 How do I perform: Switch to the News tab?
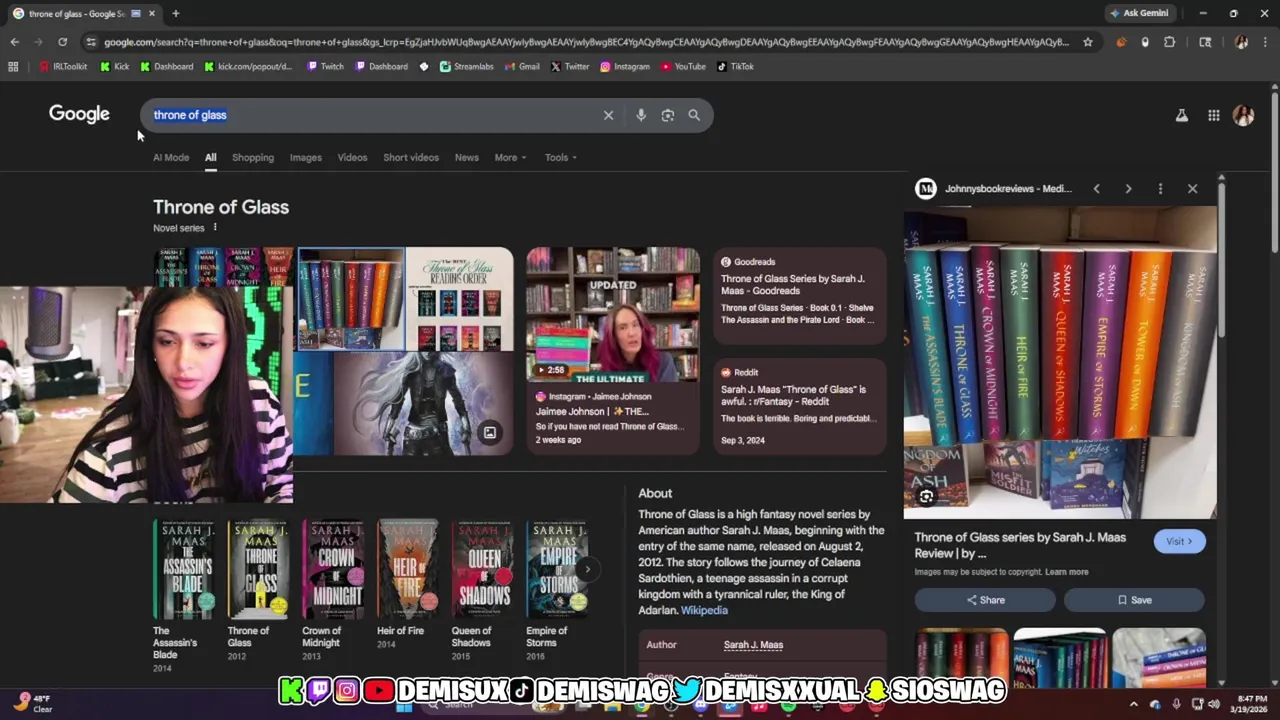[x=467, y=157]
